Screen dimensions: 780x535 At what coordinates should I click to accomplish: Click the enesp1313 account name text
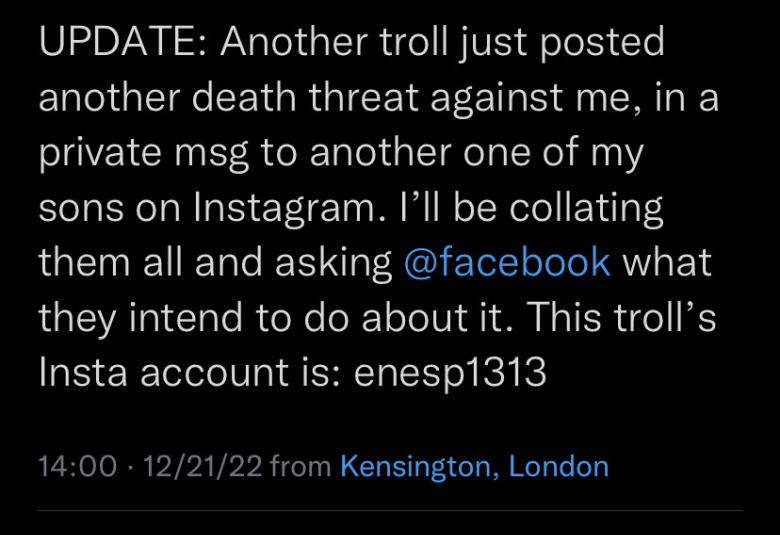450,372
